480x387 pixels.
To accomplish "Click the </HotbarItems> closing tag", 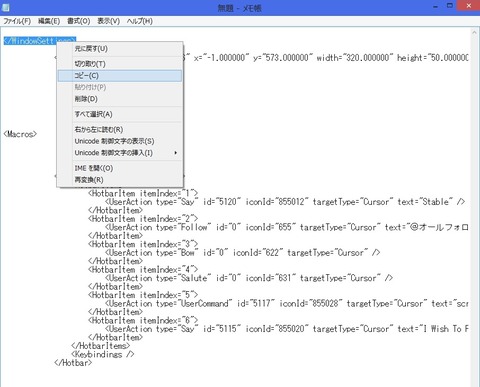I will tap(100, 346).
